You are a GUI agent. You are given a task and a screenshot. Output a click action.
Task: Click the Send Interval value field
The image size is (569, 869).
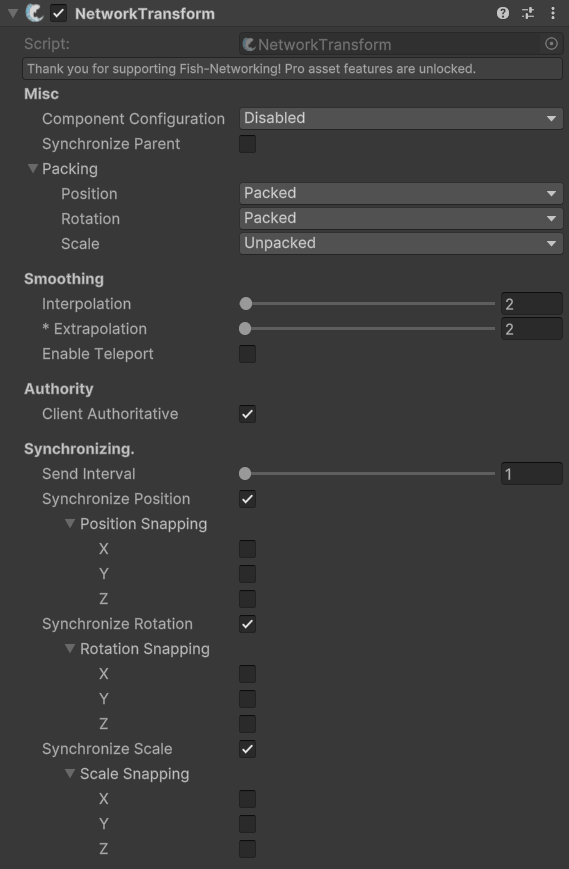(532, 474)
